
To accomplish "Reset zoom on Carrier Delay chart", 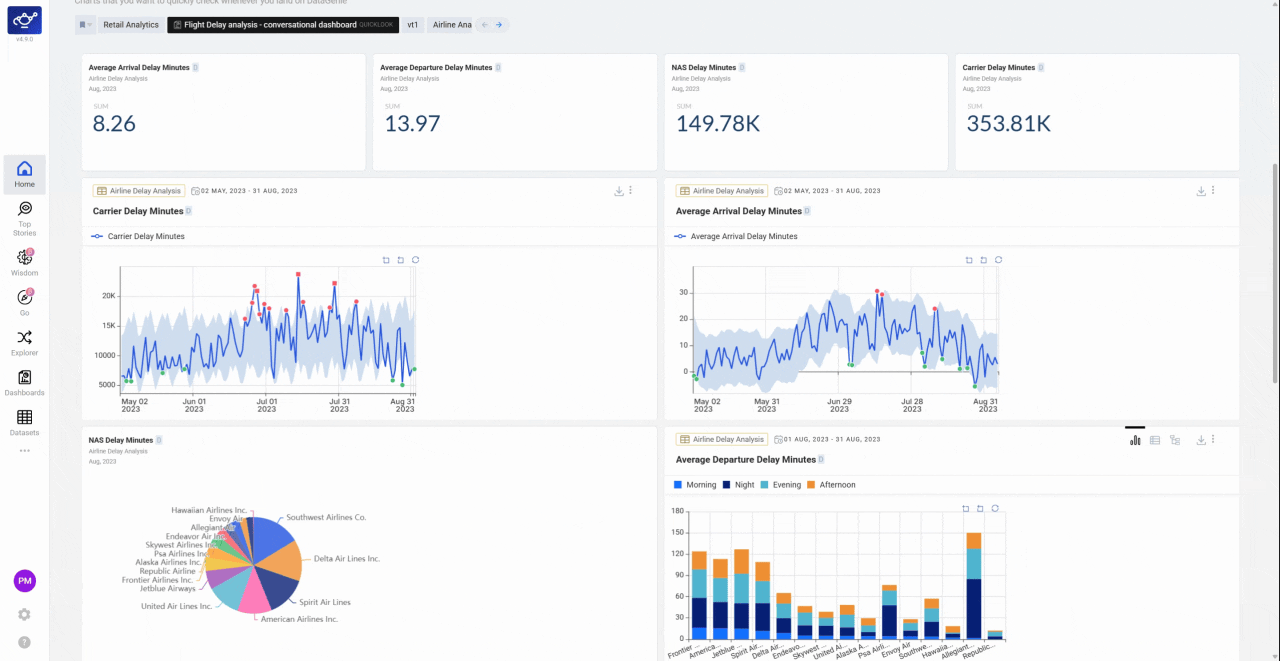I will click(401, 260).
